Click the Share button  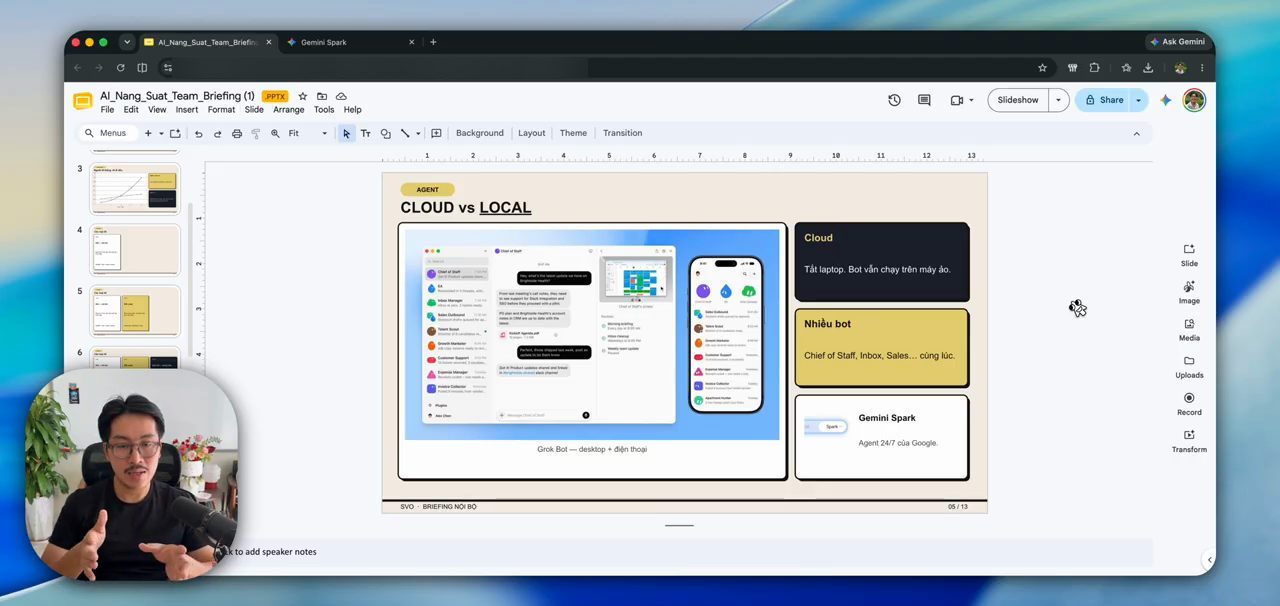coord(1103,100)
